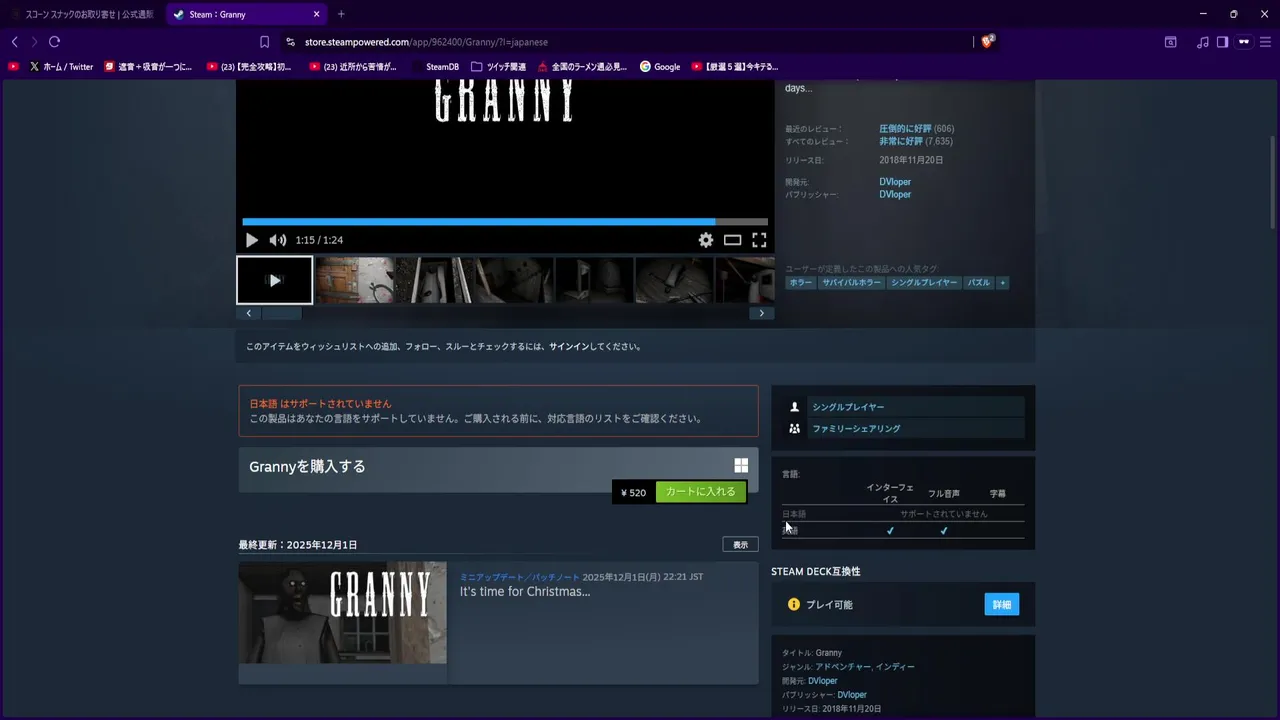Click the ¥ 520 price label
Viewport: 1280px width, 720px height.
(634, 492)
